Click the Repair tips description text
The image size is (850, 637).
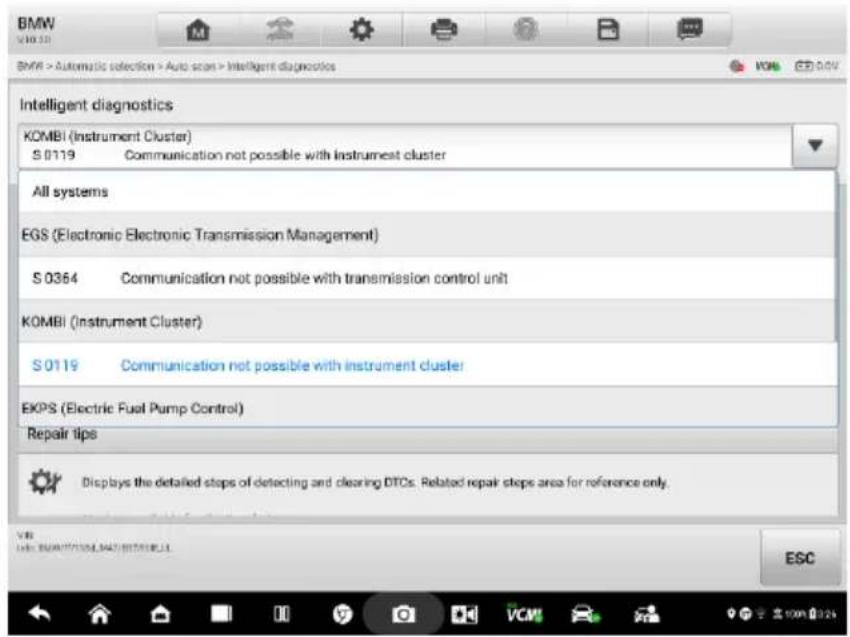point(374,482)
